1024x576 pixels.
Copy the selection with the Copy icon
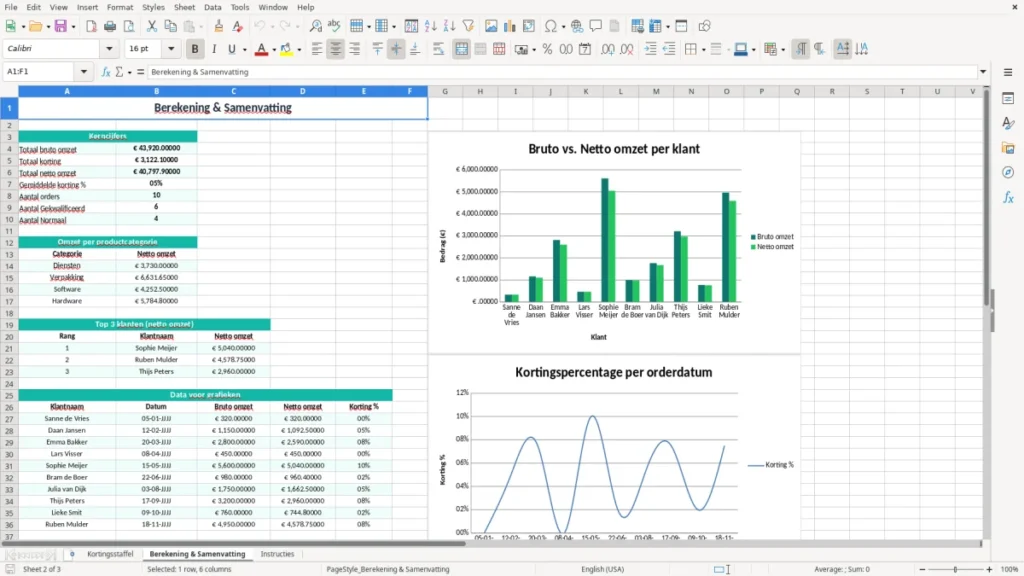pos(170,26)
